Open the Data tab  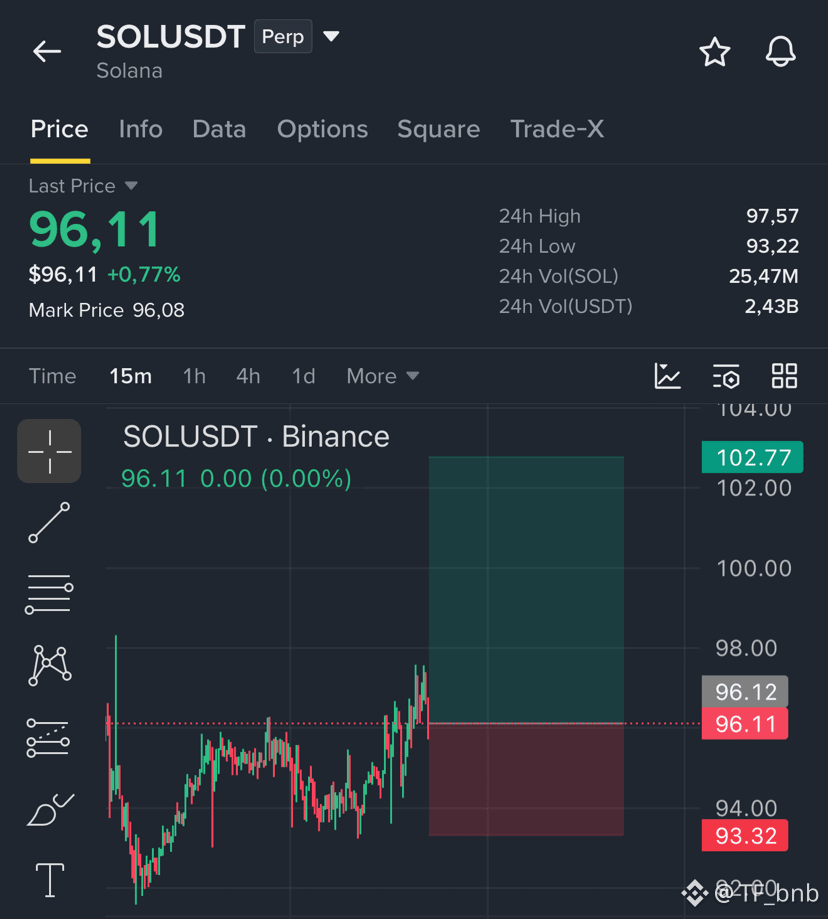tap(219, 129)
